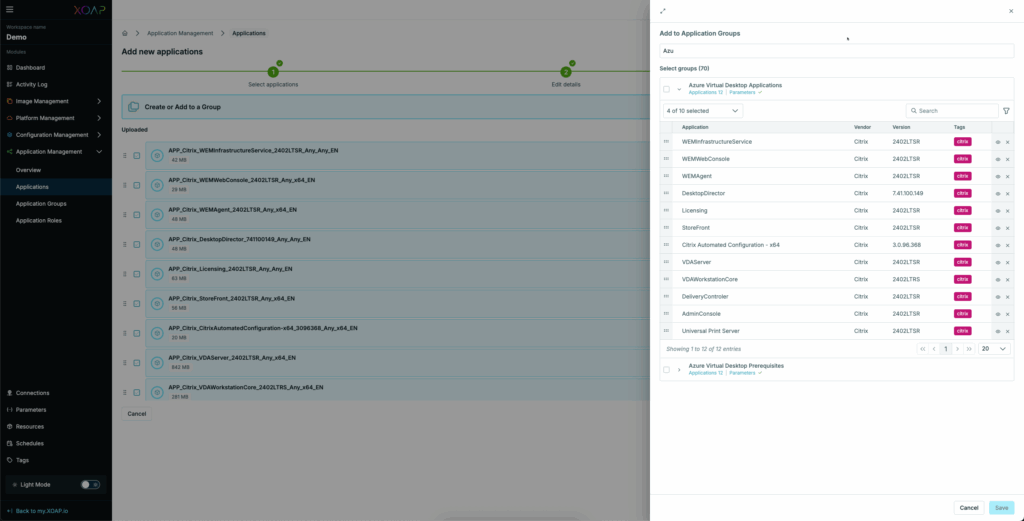Remove StoreFront using its X icon
Viewport: 1024px width, 521px height.
(x=1007, y=228)
